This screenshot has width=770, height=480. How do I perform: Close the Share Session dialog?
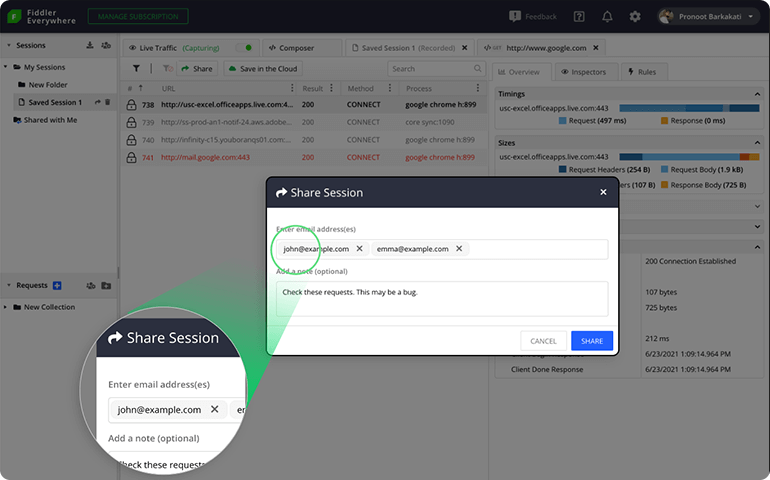(x=604, y=192)
